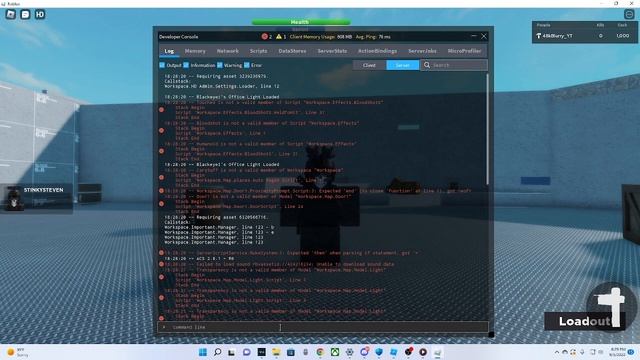Click the search magnifier icon in console

427,65
